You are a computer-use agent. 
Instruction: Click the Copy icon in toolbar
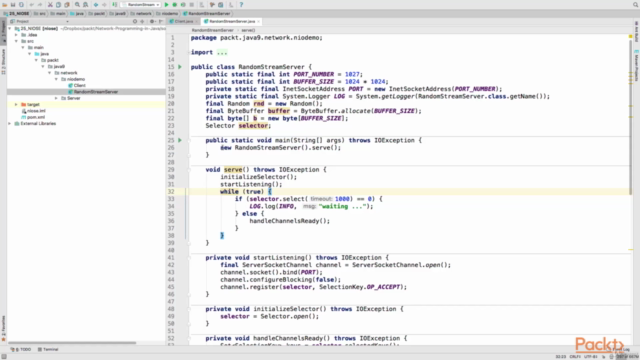coord(58,4)
